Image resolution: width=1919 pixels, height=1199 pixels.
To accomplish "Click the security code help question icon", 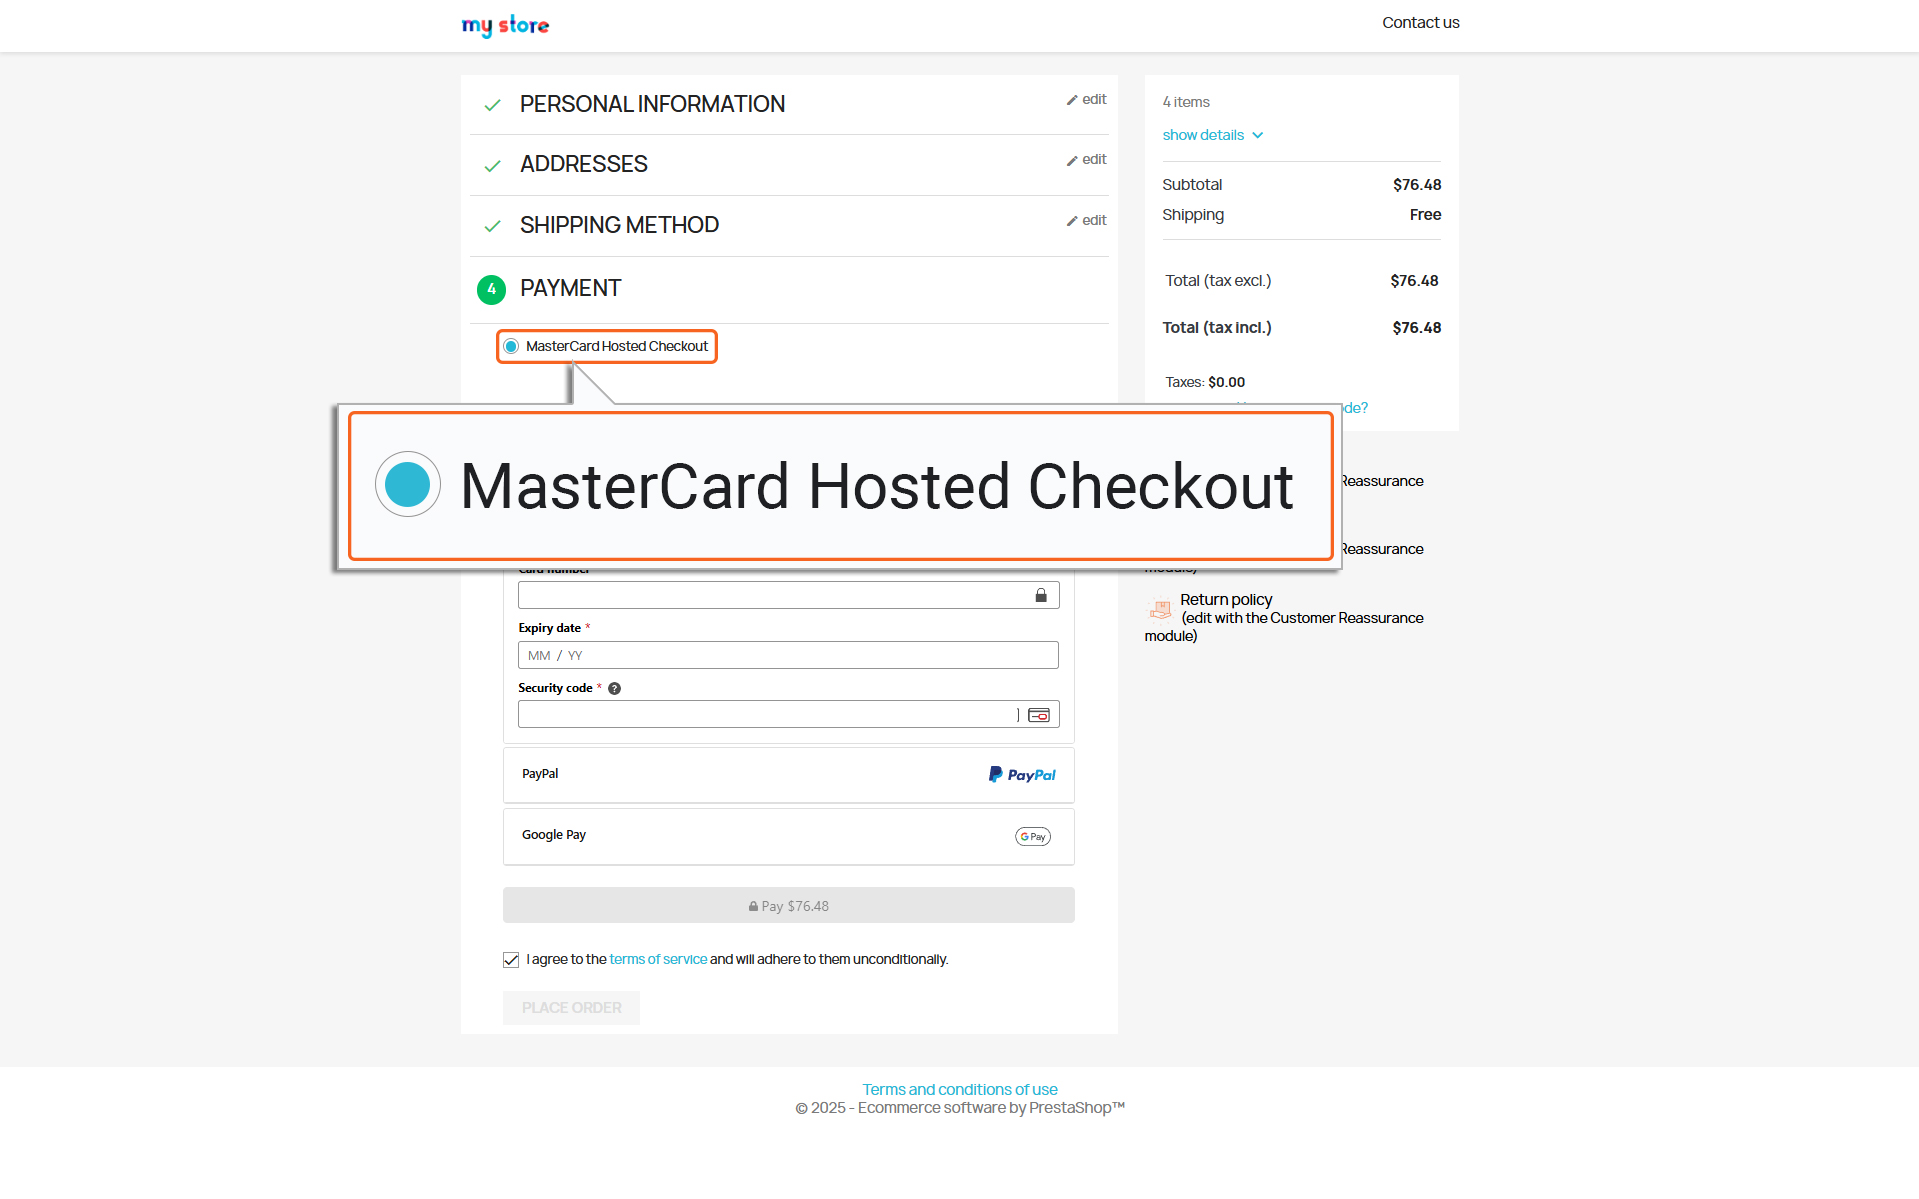I will click(x=615, y=688).
